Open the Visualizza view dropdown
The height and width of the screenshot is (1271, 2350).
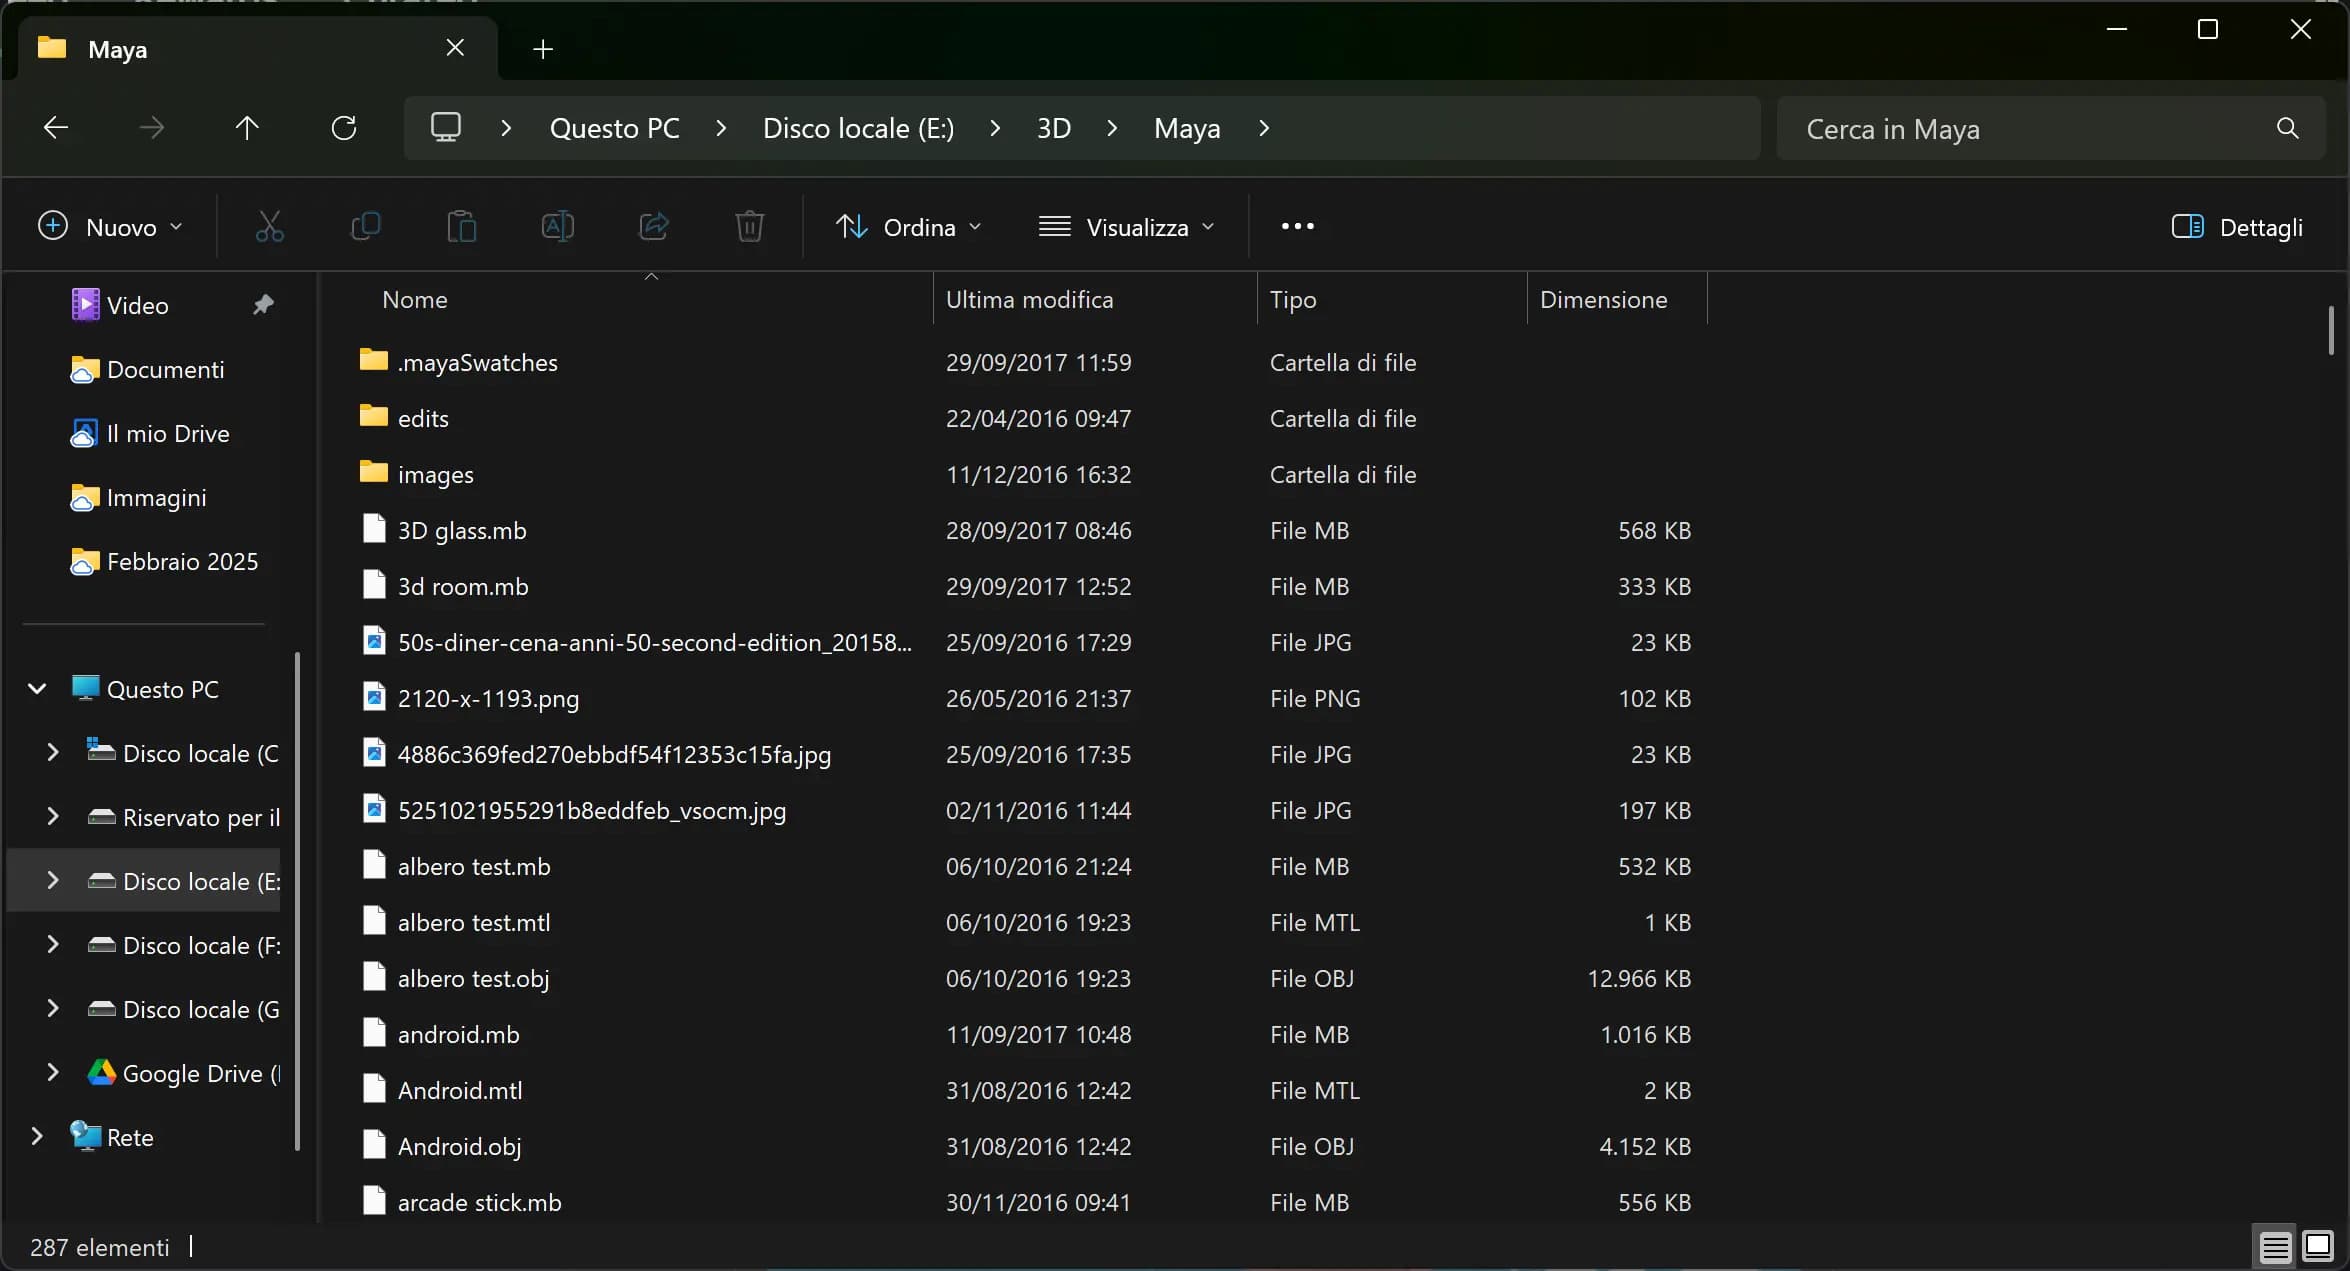(x=1126, y=227)
